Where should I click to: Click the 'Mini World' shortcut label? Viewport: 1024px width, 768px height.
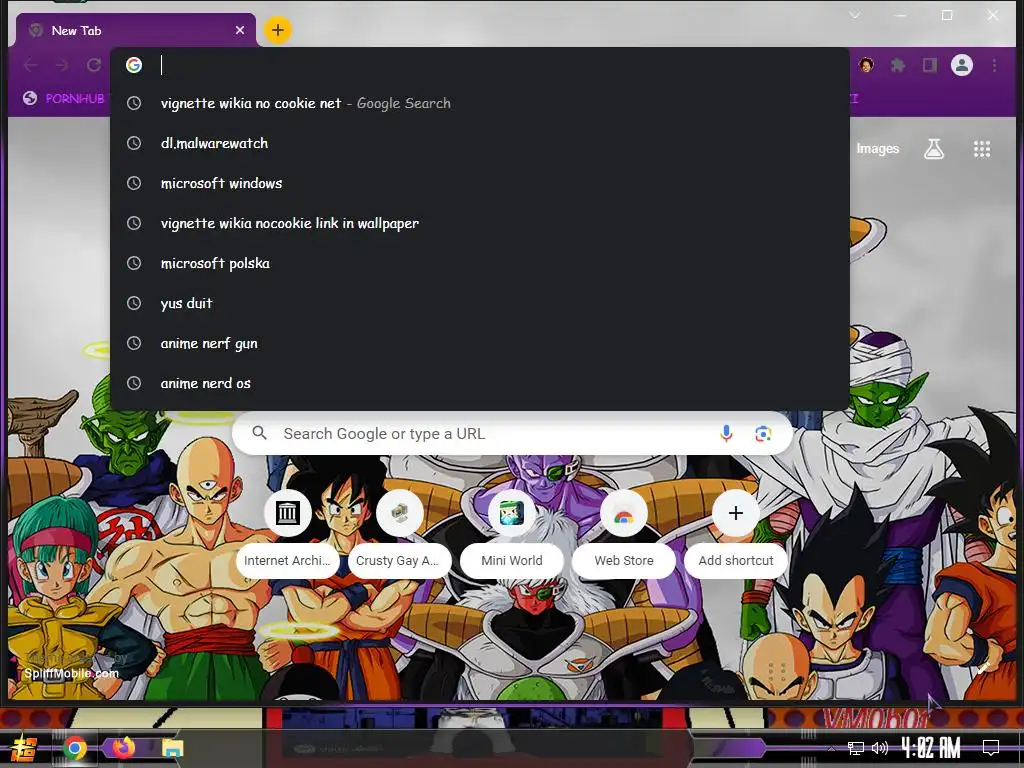click(512, 560)
